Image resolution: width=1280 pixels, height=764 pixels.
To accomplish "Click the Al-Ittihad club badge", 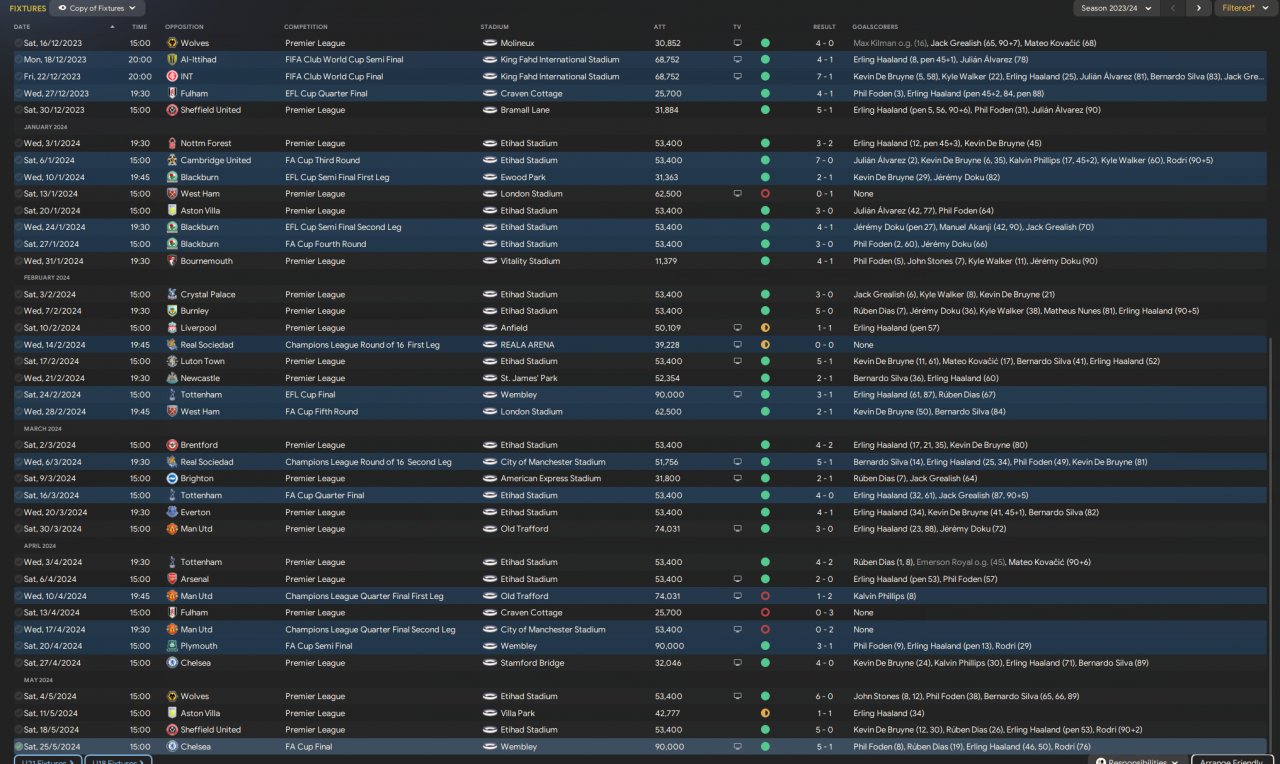I will coord(172,60).
